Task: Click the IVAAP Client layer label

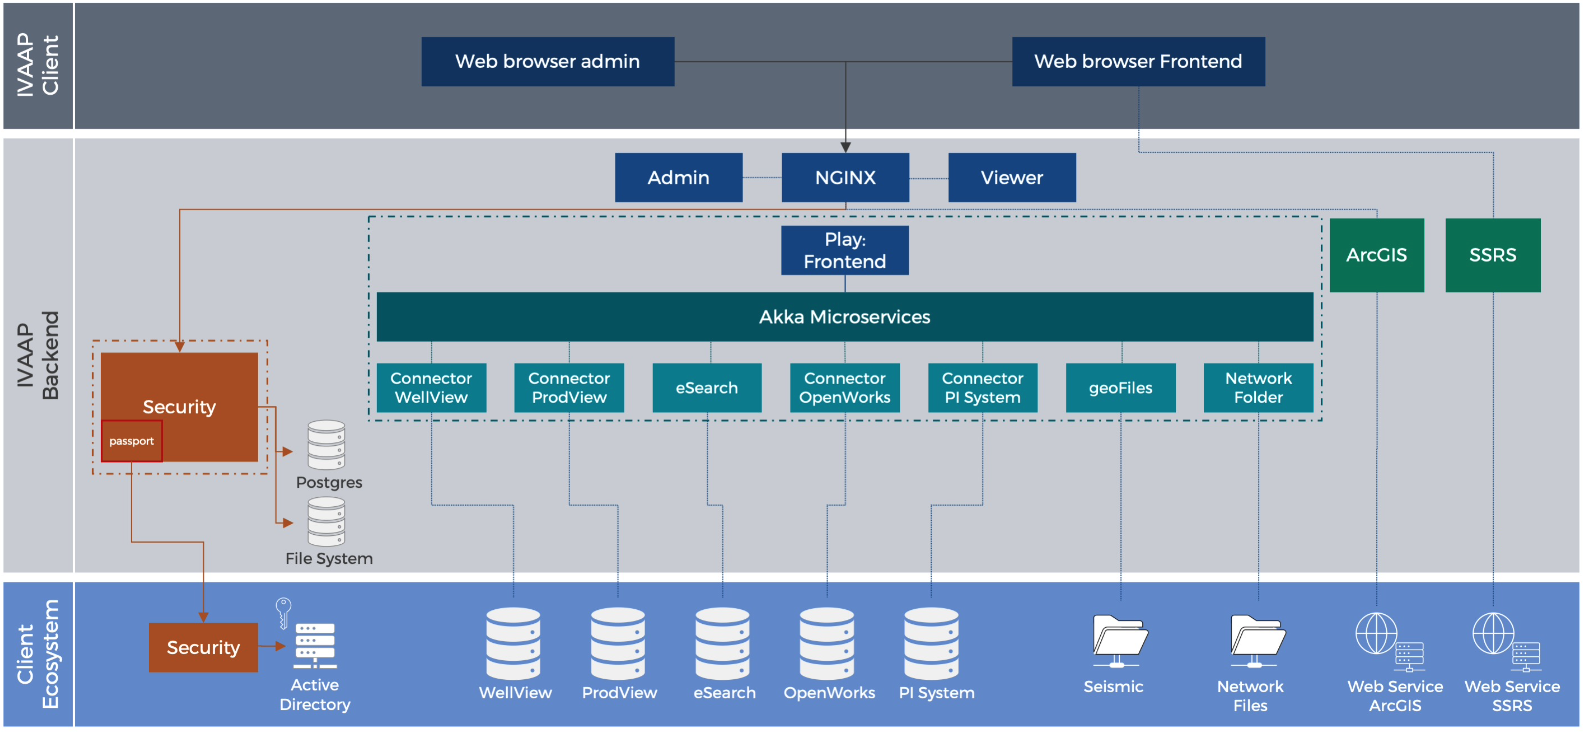Action: click(38, 66)
